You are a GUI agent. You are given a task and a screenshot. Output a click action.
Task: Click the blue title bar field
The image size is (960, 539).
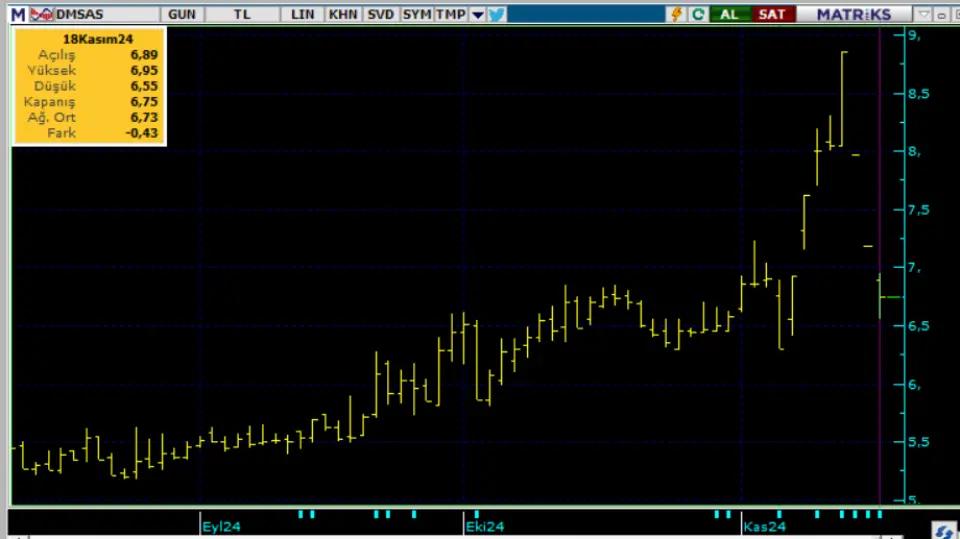click(x=586, y=14)
